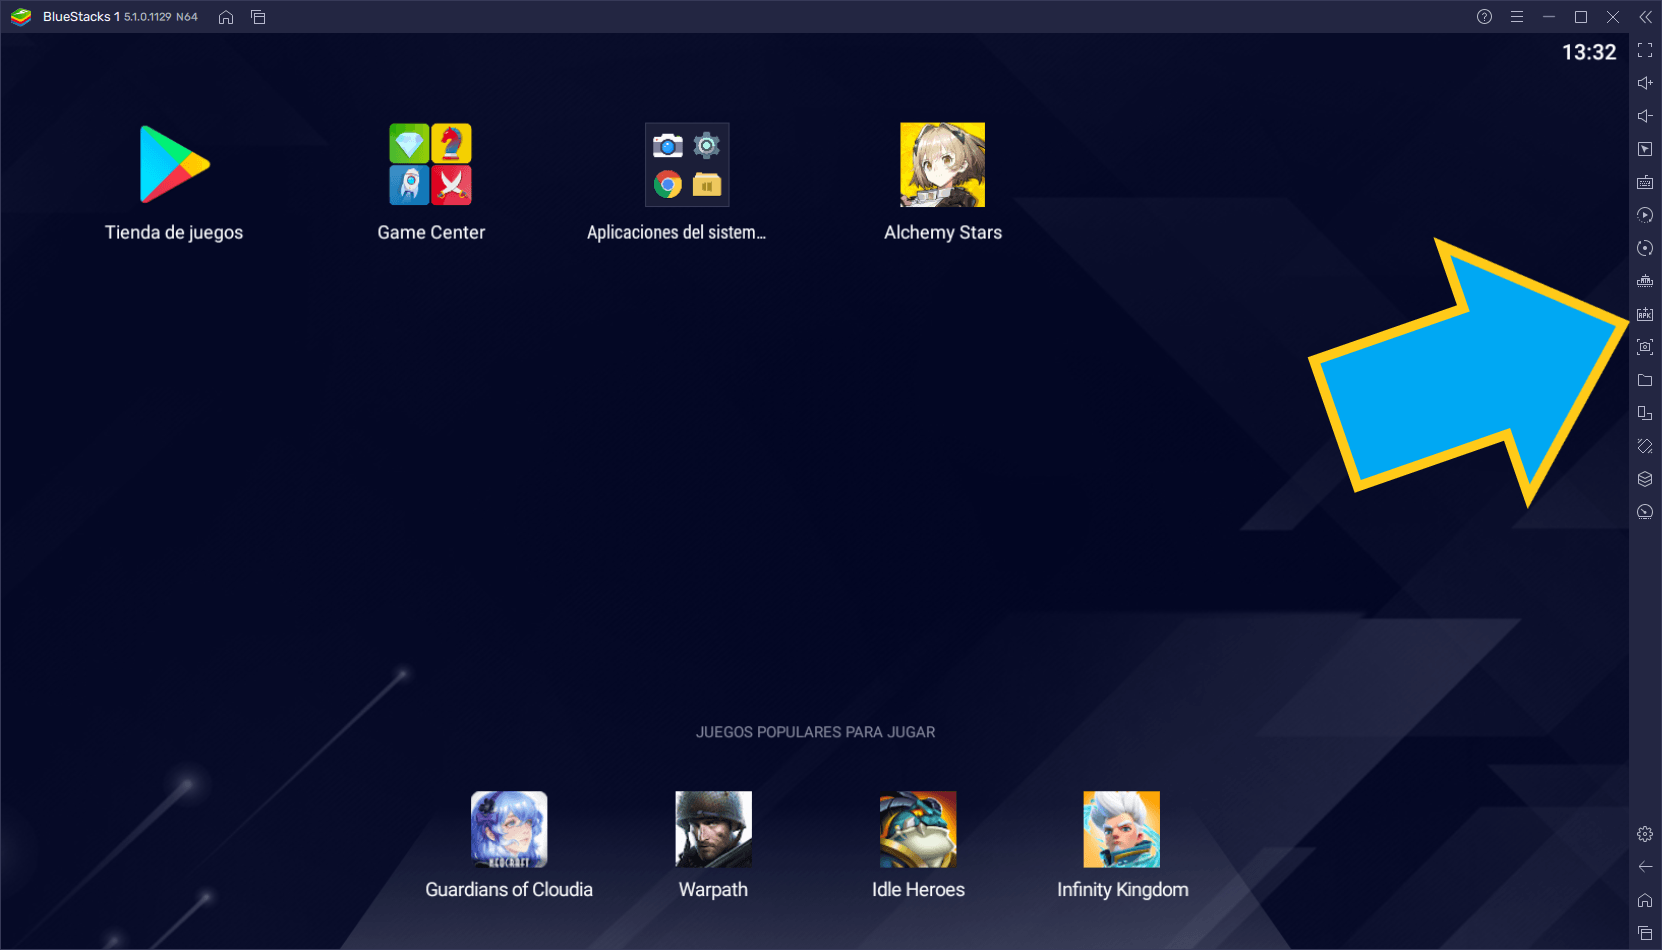Open Idle Heroes game thumbnail

tap(918, 829)
